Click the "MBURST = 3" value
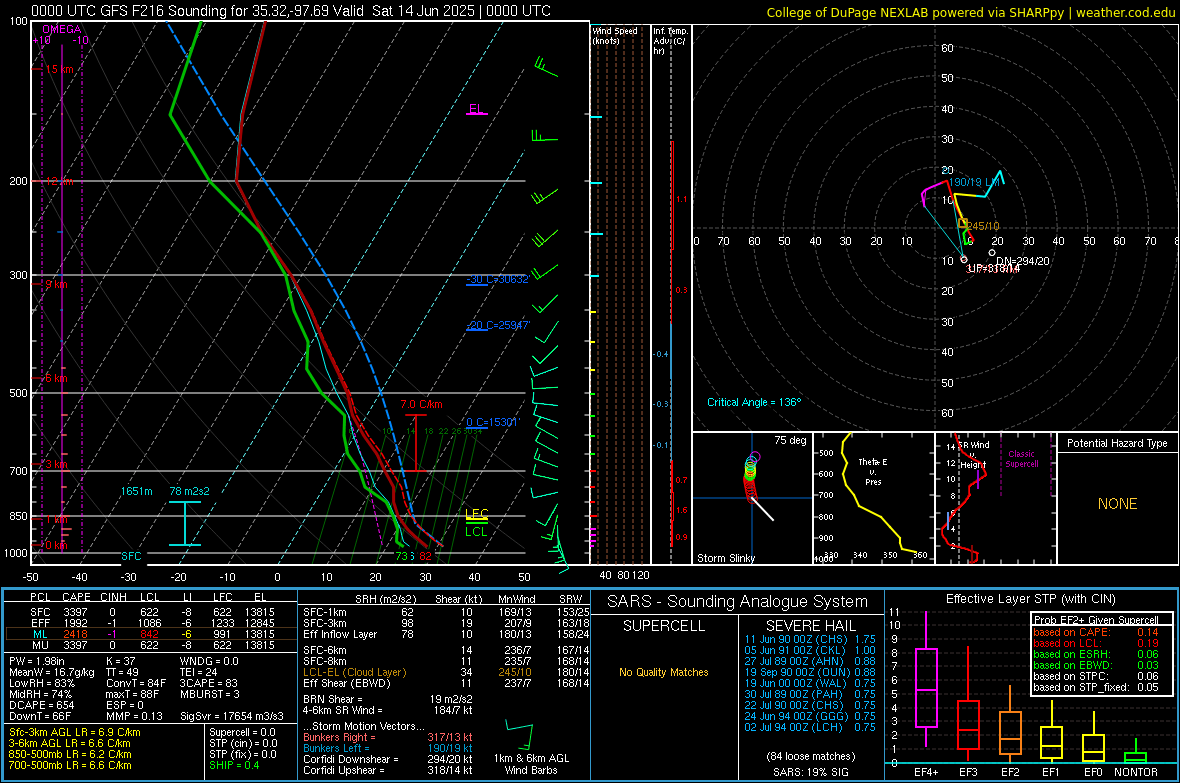1180x783 pixels. point(209,694)
